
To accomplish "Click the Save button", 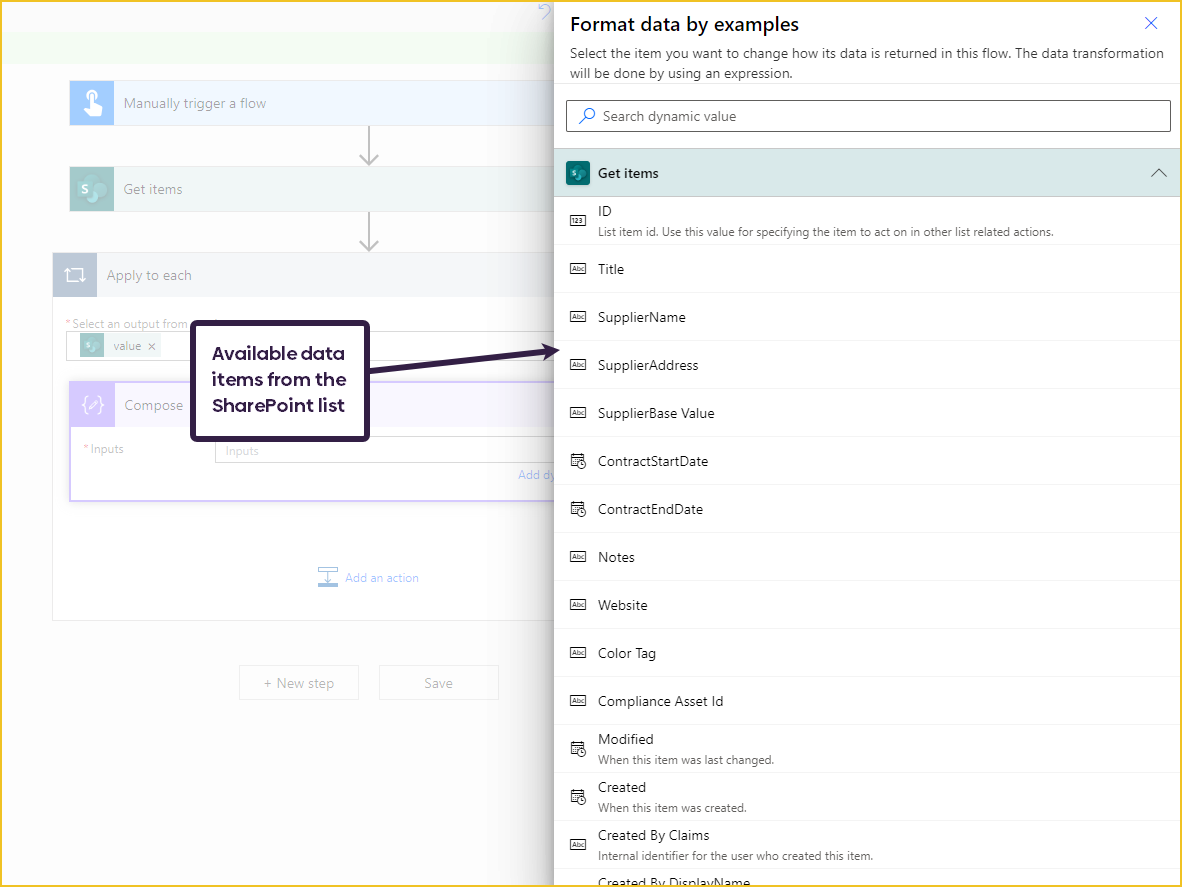I will (x=439, y=683).
